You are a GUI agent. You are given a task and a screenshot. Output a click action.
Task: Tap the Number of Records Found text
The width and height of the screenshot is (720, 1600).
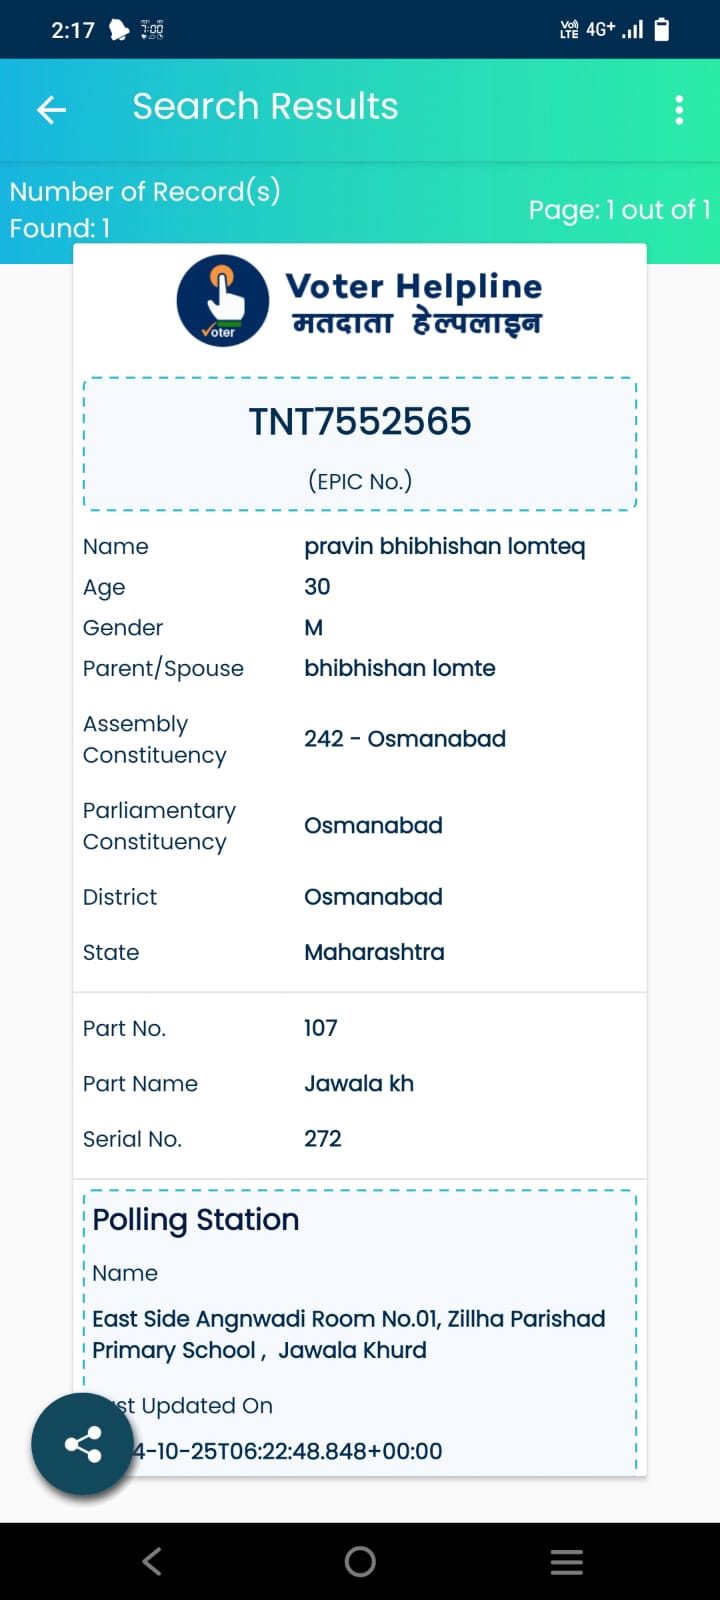click(x=145, y=209)
